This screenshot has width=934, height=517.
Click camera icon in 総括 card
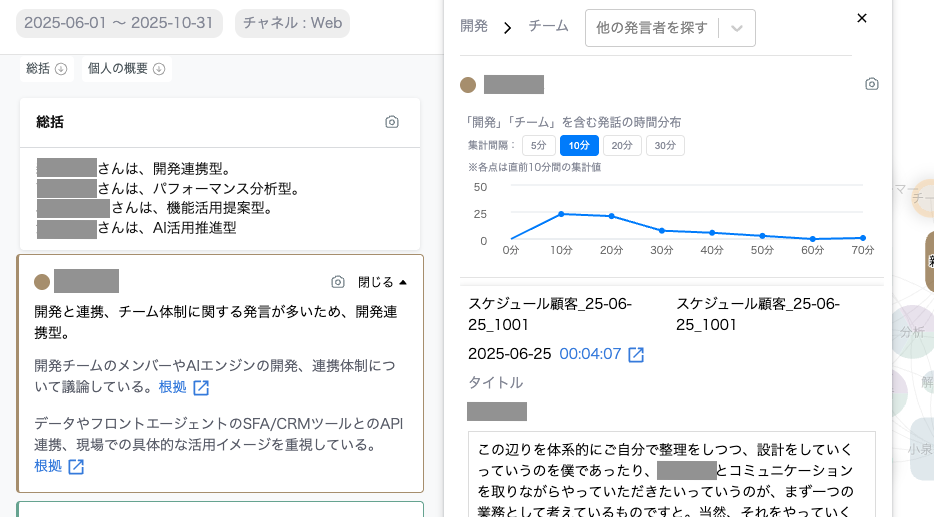point(392,122)
